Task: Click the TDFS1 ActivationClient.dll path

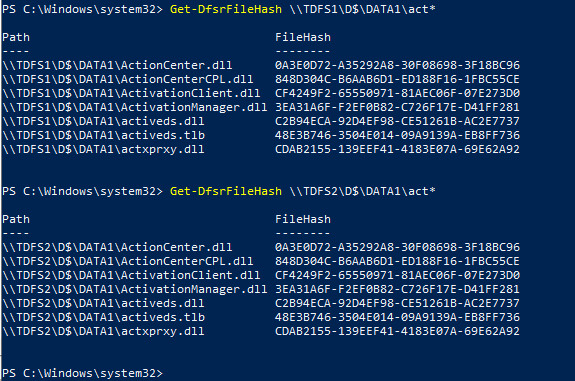Action: (131, 93)
